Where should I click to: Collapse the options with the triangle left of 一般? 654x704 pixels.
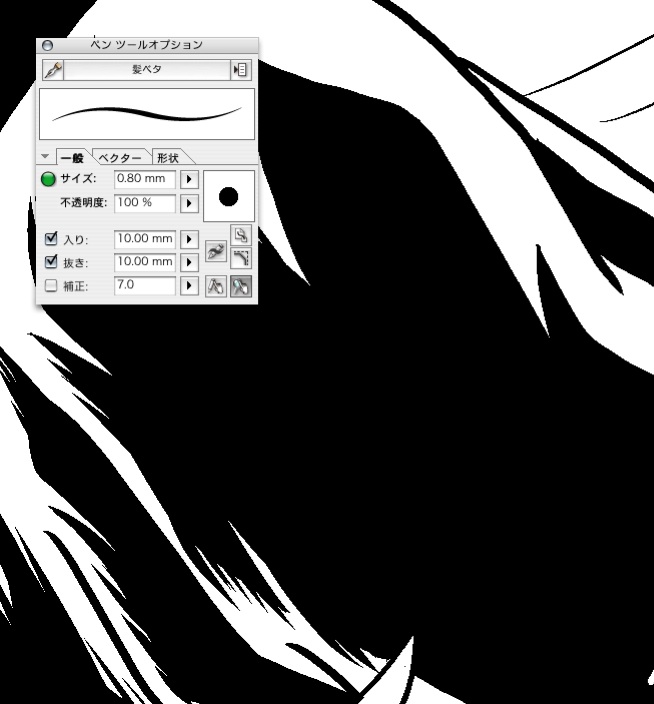(45, 156)
